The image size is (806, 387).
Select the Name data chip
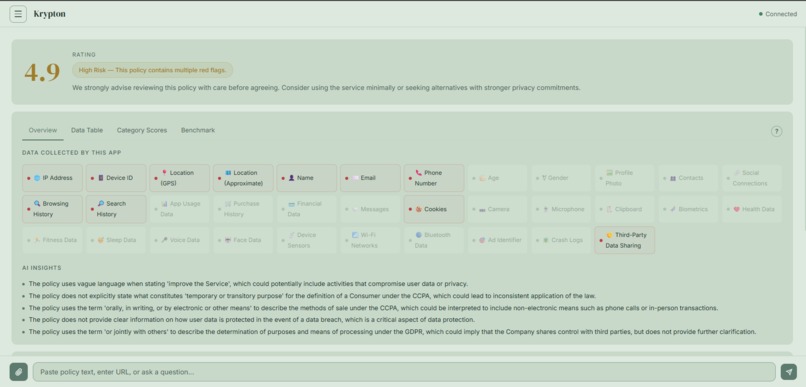click(307, 178)
